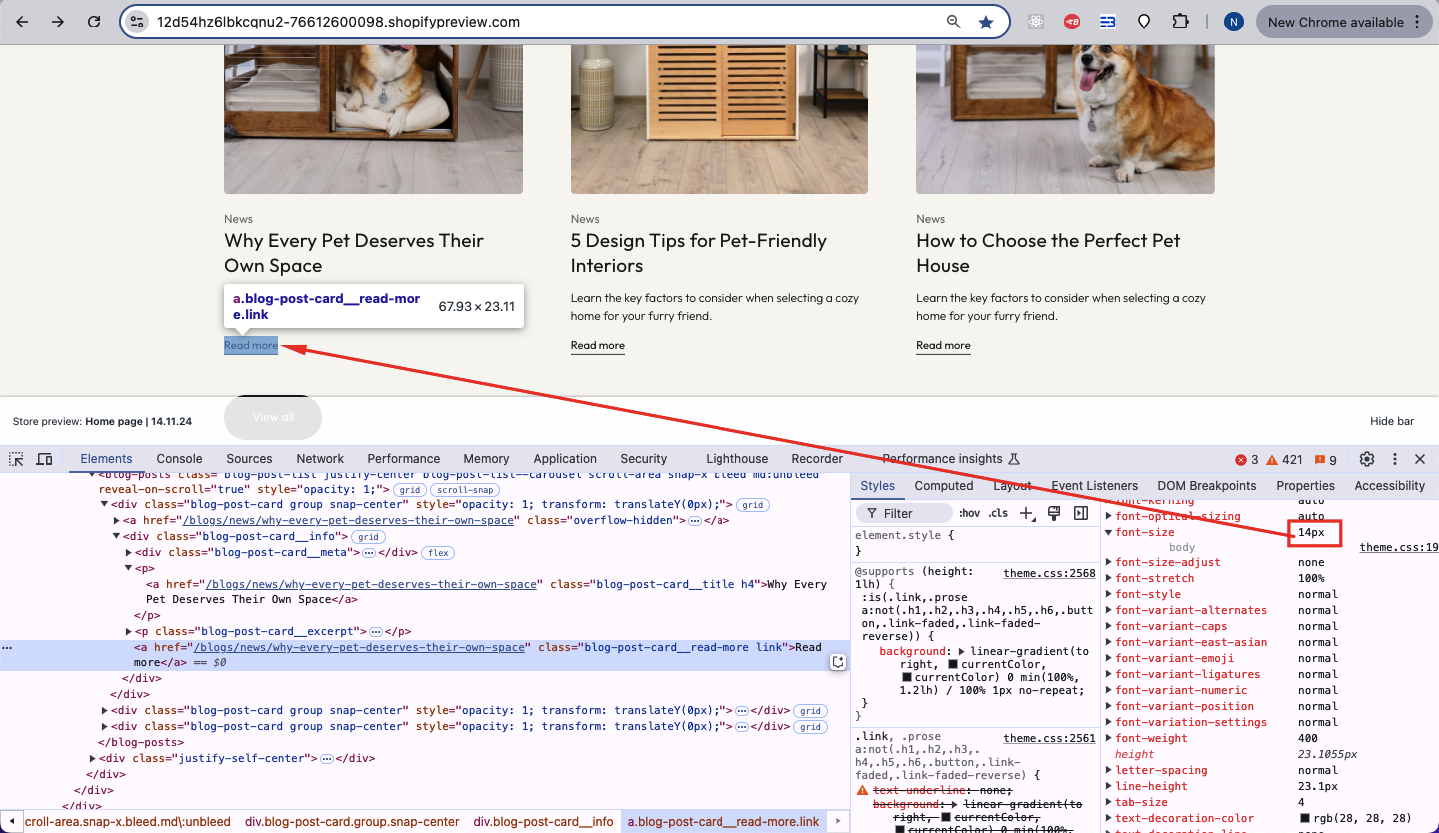Open the React Developer Tools extension
Image resolution: width=1439 pixels, height=833 pixels.
[x=1036, y=22]
